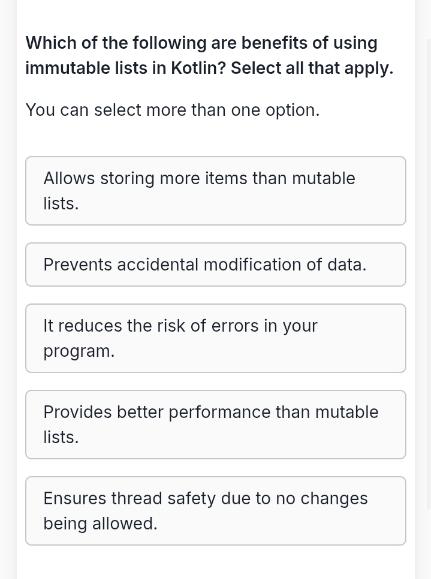
Task: Choose 'It reduces the risk of errors' answer
Action: (x=215, y=338)
